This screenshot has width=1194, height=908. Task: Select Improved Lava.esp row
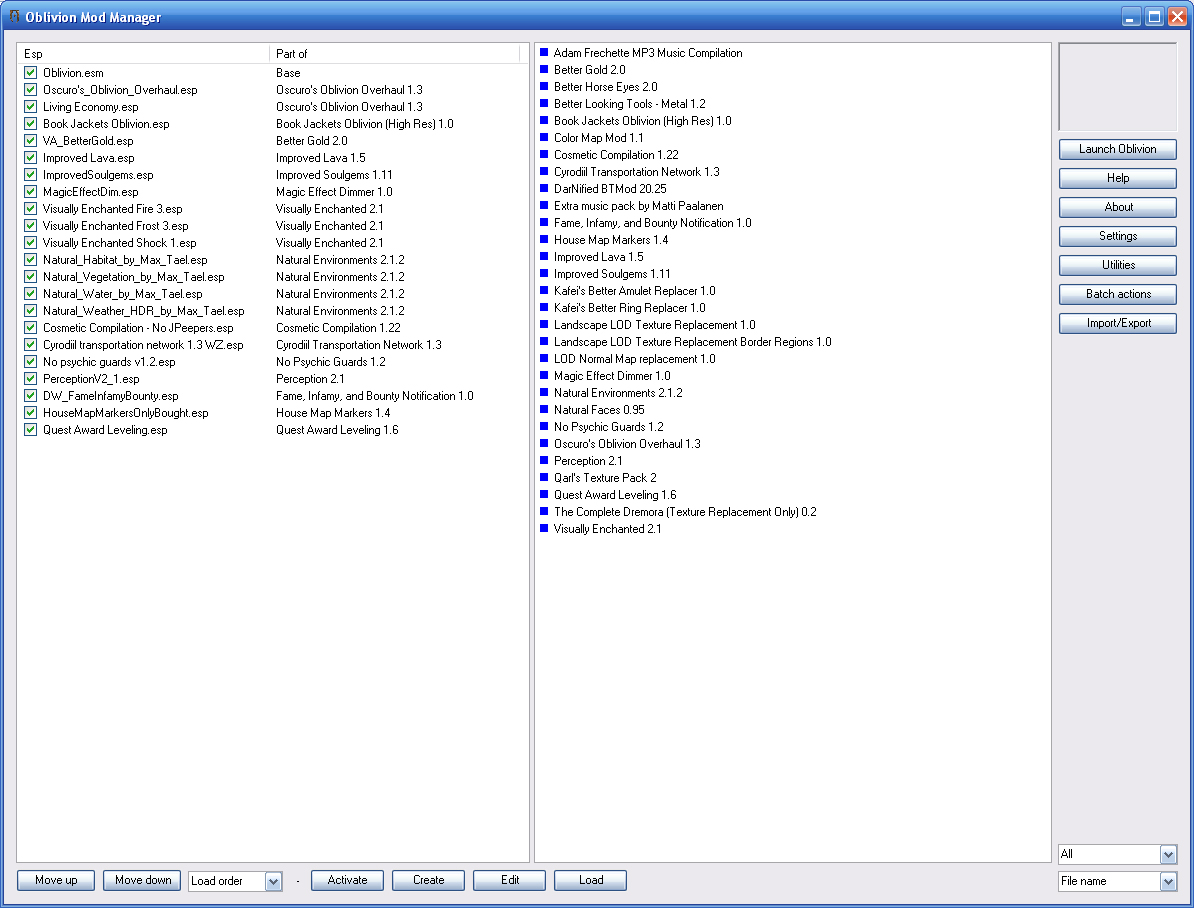point(88,158)
